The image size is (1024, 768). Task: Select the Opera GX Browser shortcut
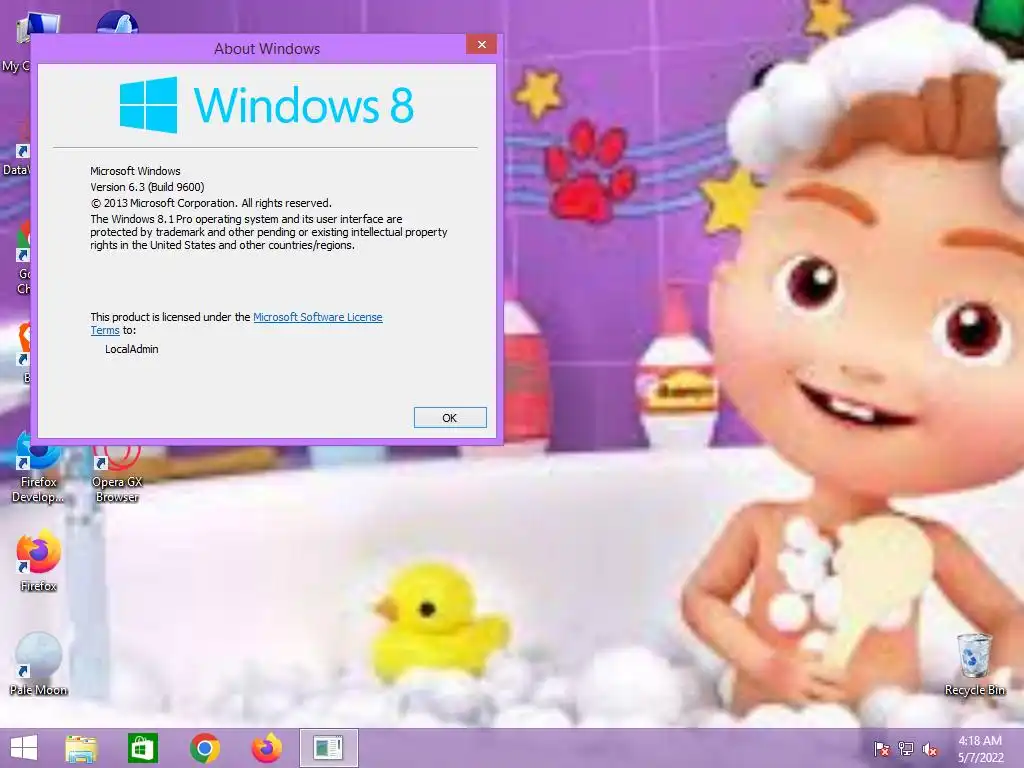point(117,473)
